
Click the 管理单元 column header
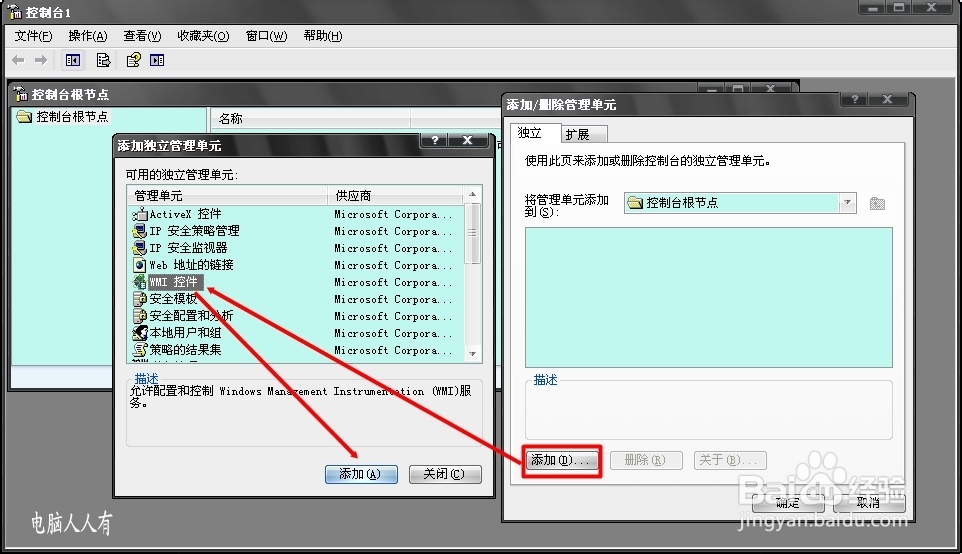(x=228, y=196)
